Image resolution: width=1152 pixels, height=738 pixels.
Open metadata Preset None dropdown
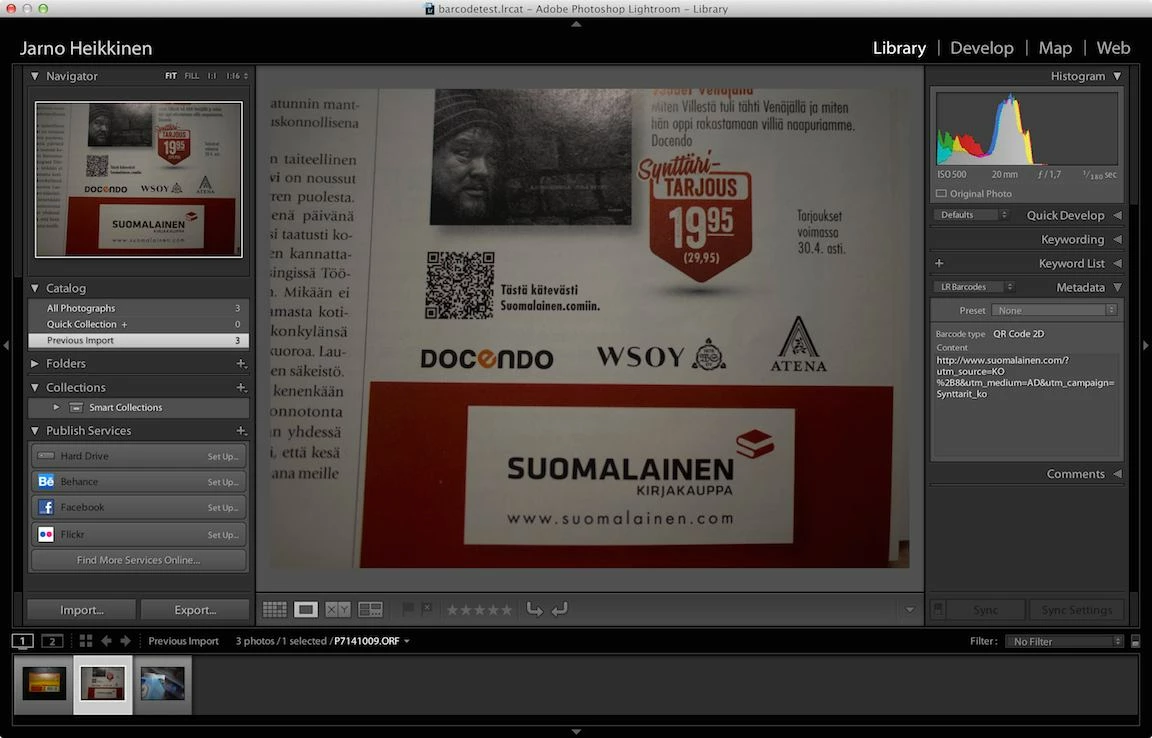(x=1054, y=310)
